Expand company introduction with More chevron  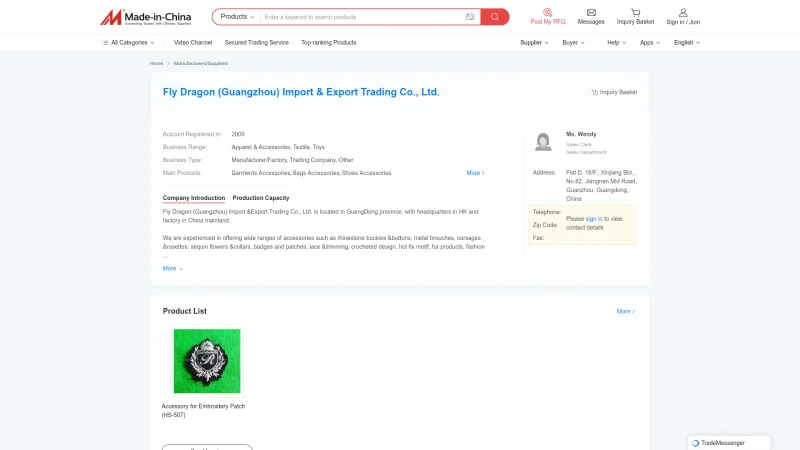pos(173,268)
